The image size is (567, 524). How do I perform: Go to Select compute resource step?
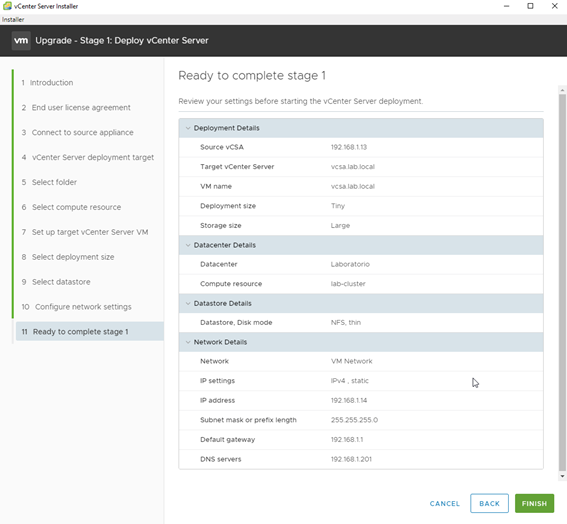click(71, 207)
